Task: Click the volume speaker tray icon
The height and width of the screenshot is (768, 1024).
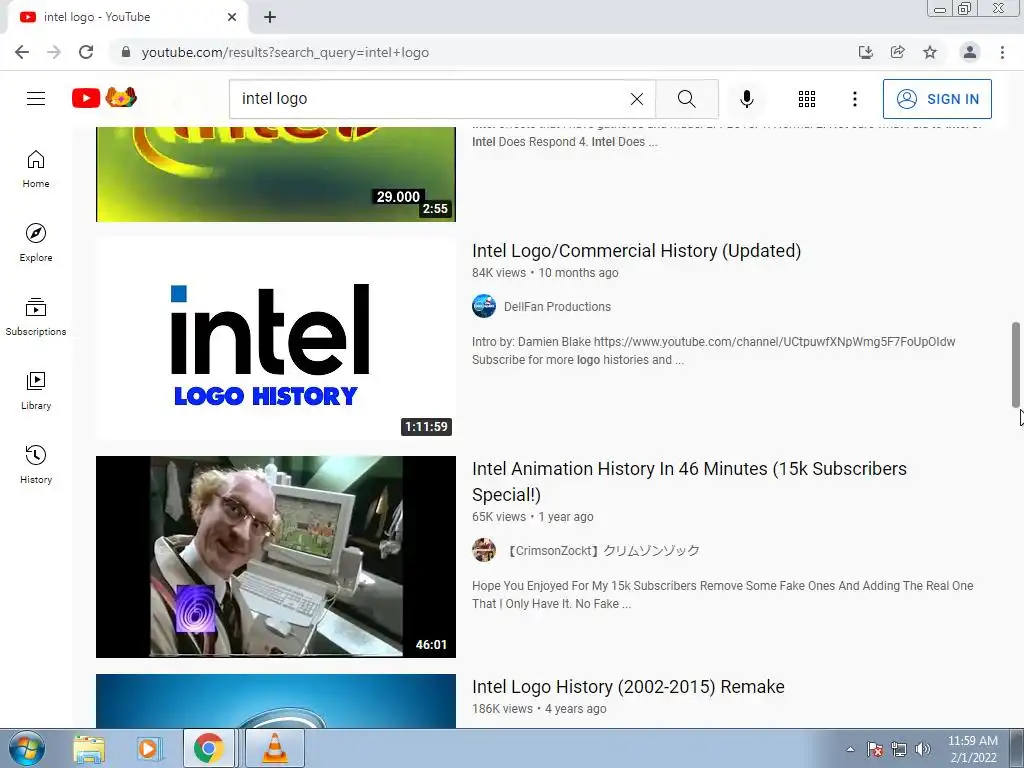Action: [x=923, y=749]
